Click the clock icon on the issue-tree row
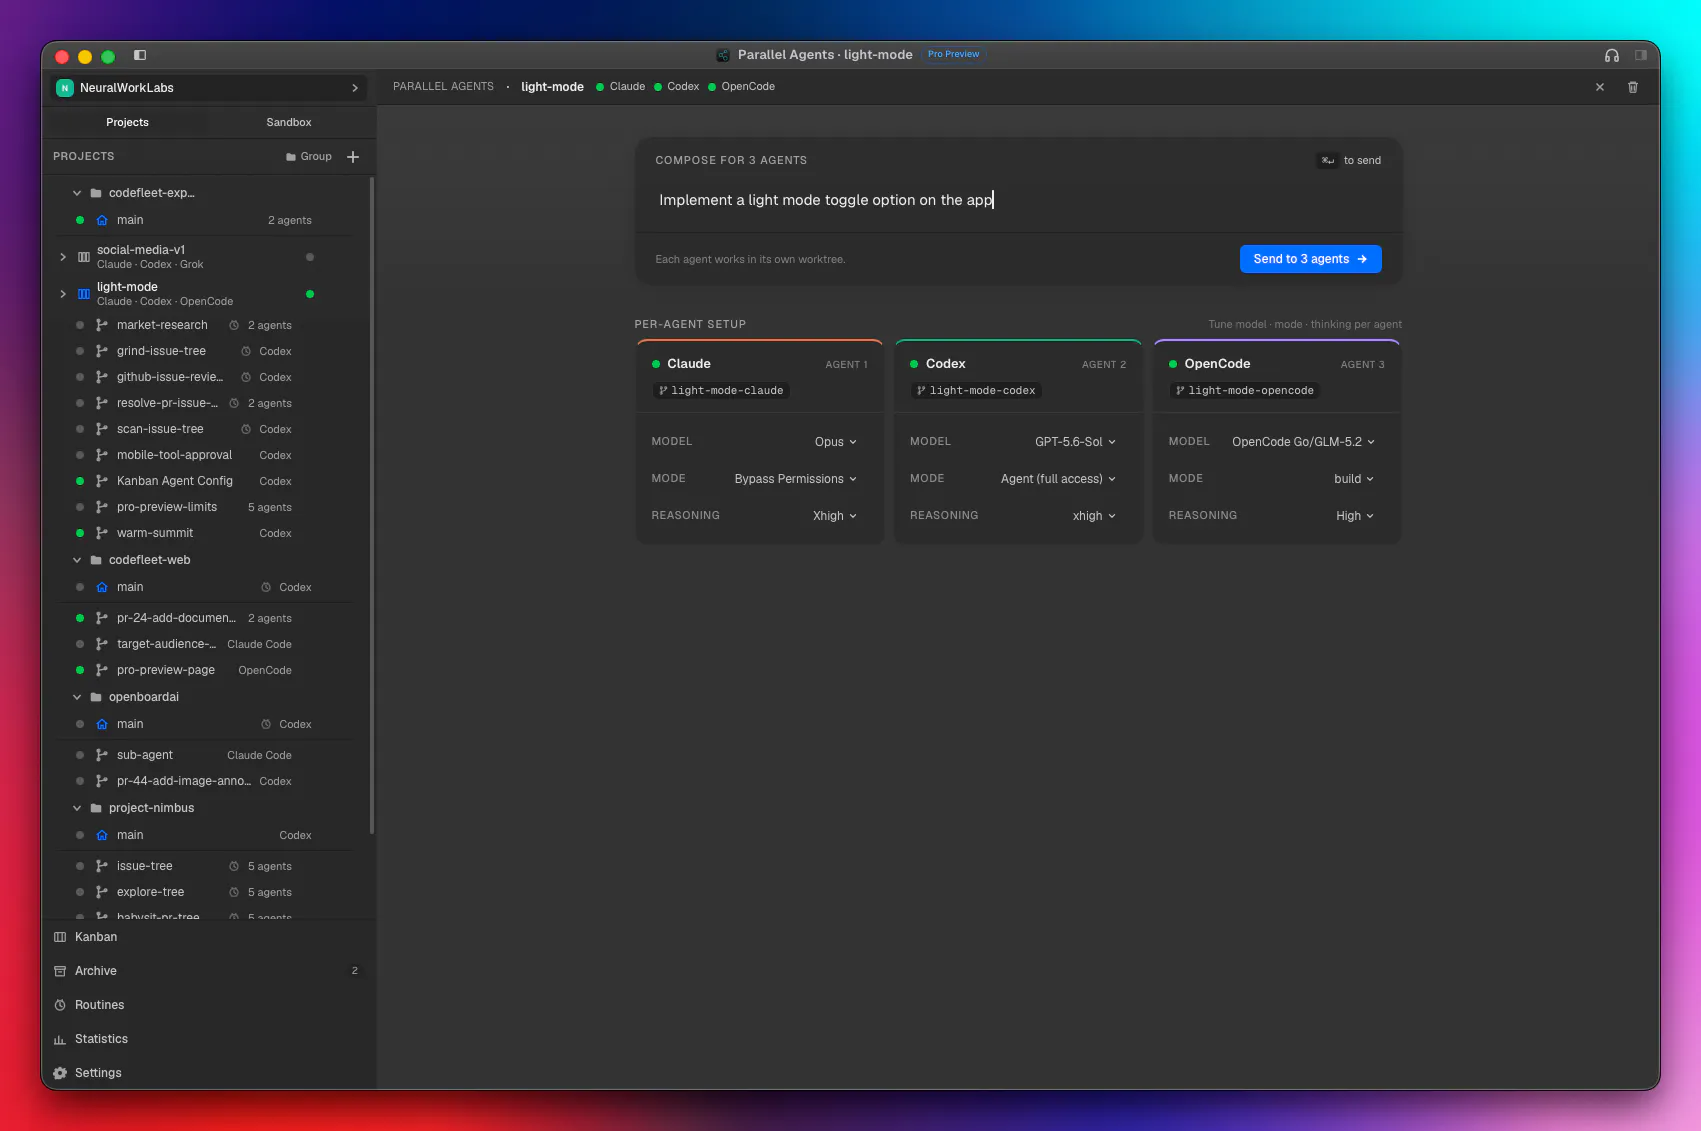This screenshot has height=1131, width=1701. [x=234, y=866]
